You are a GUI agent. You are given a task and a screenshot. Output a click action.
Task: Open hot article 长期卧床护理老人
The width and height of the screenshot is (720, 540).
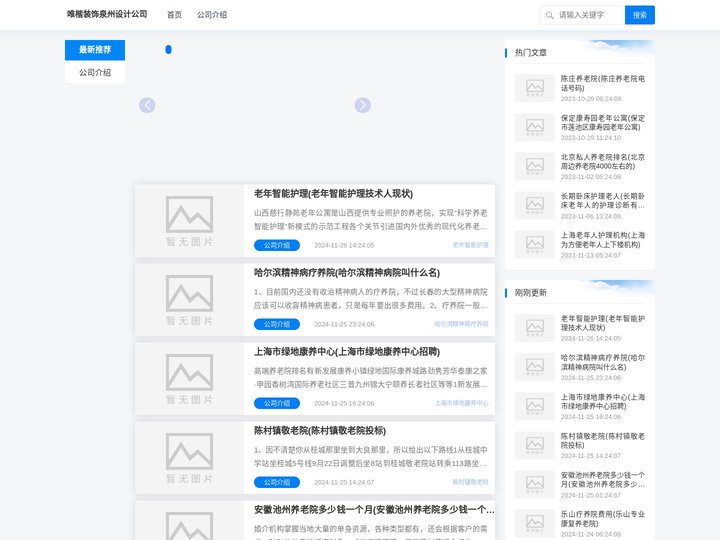click(602, 201)
